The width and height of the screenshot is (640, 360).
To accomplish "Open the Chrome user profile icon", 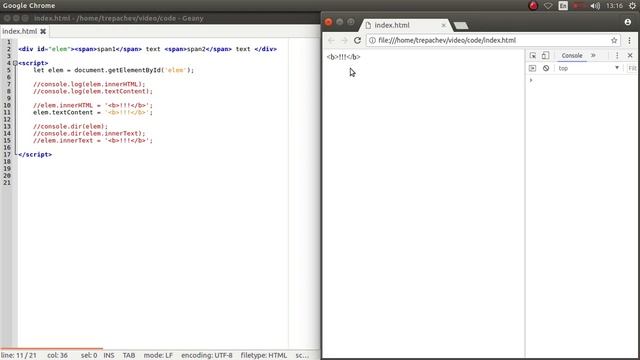I will point(628,22).
